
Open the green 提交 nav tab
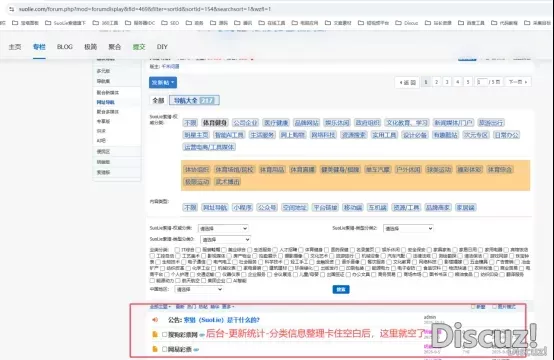139,47
